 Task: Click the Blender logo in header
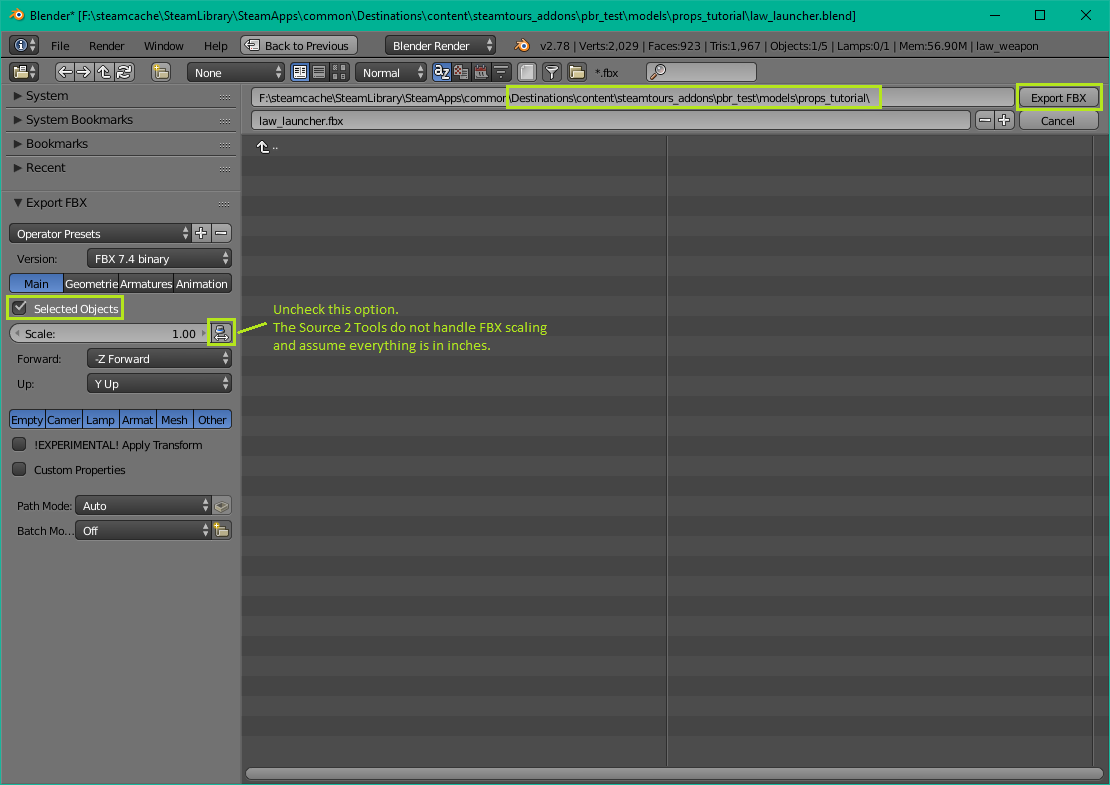coord(522,45)
